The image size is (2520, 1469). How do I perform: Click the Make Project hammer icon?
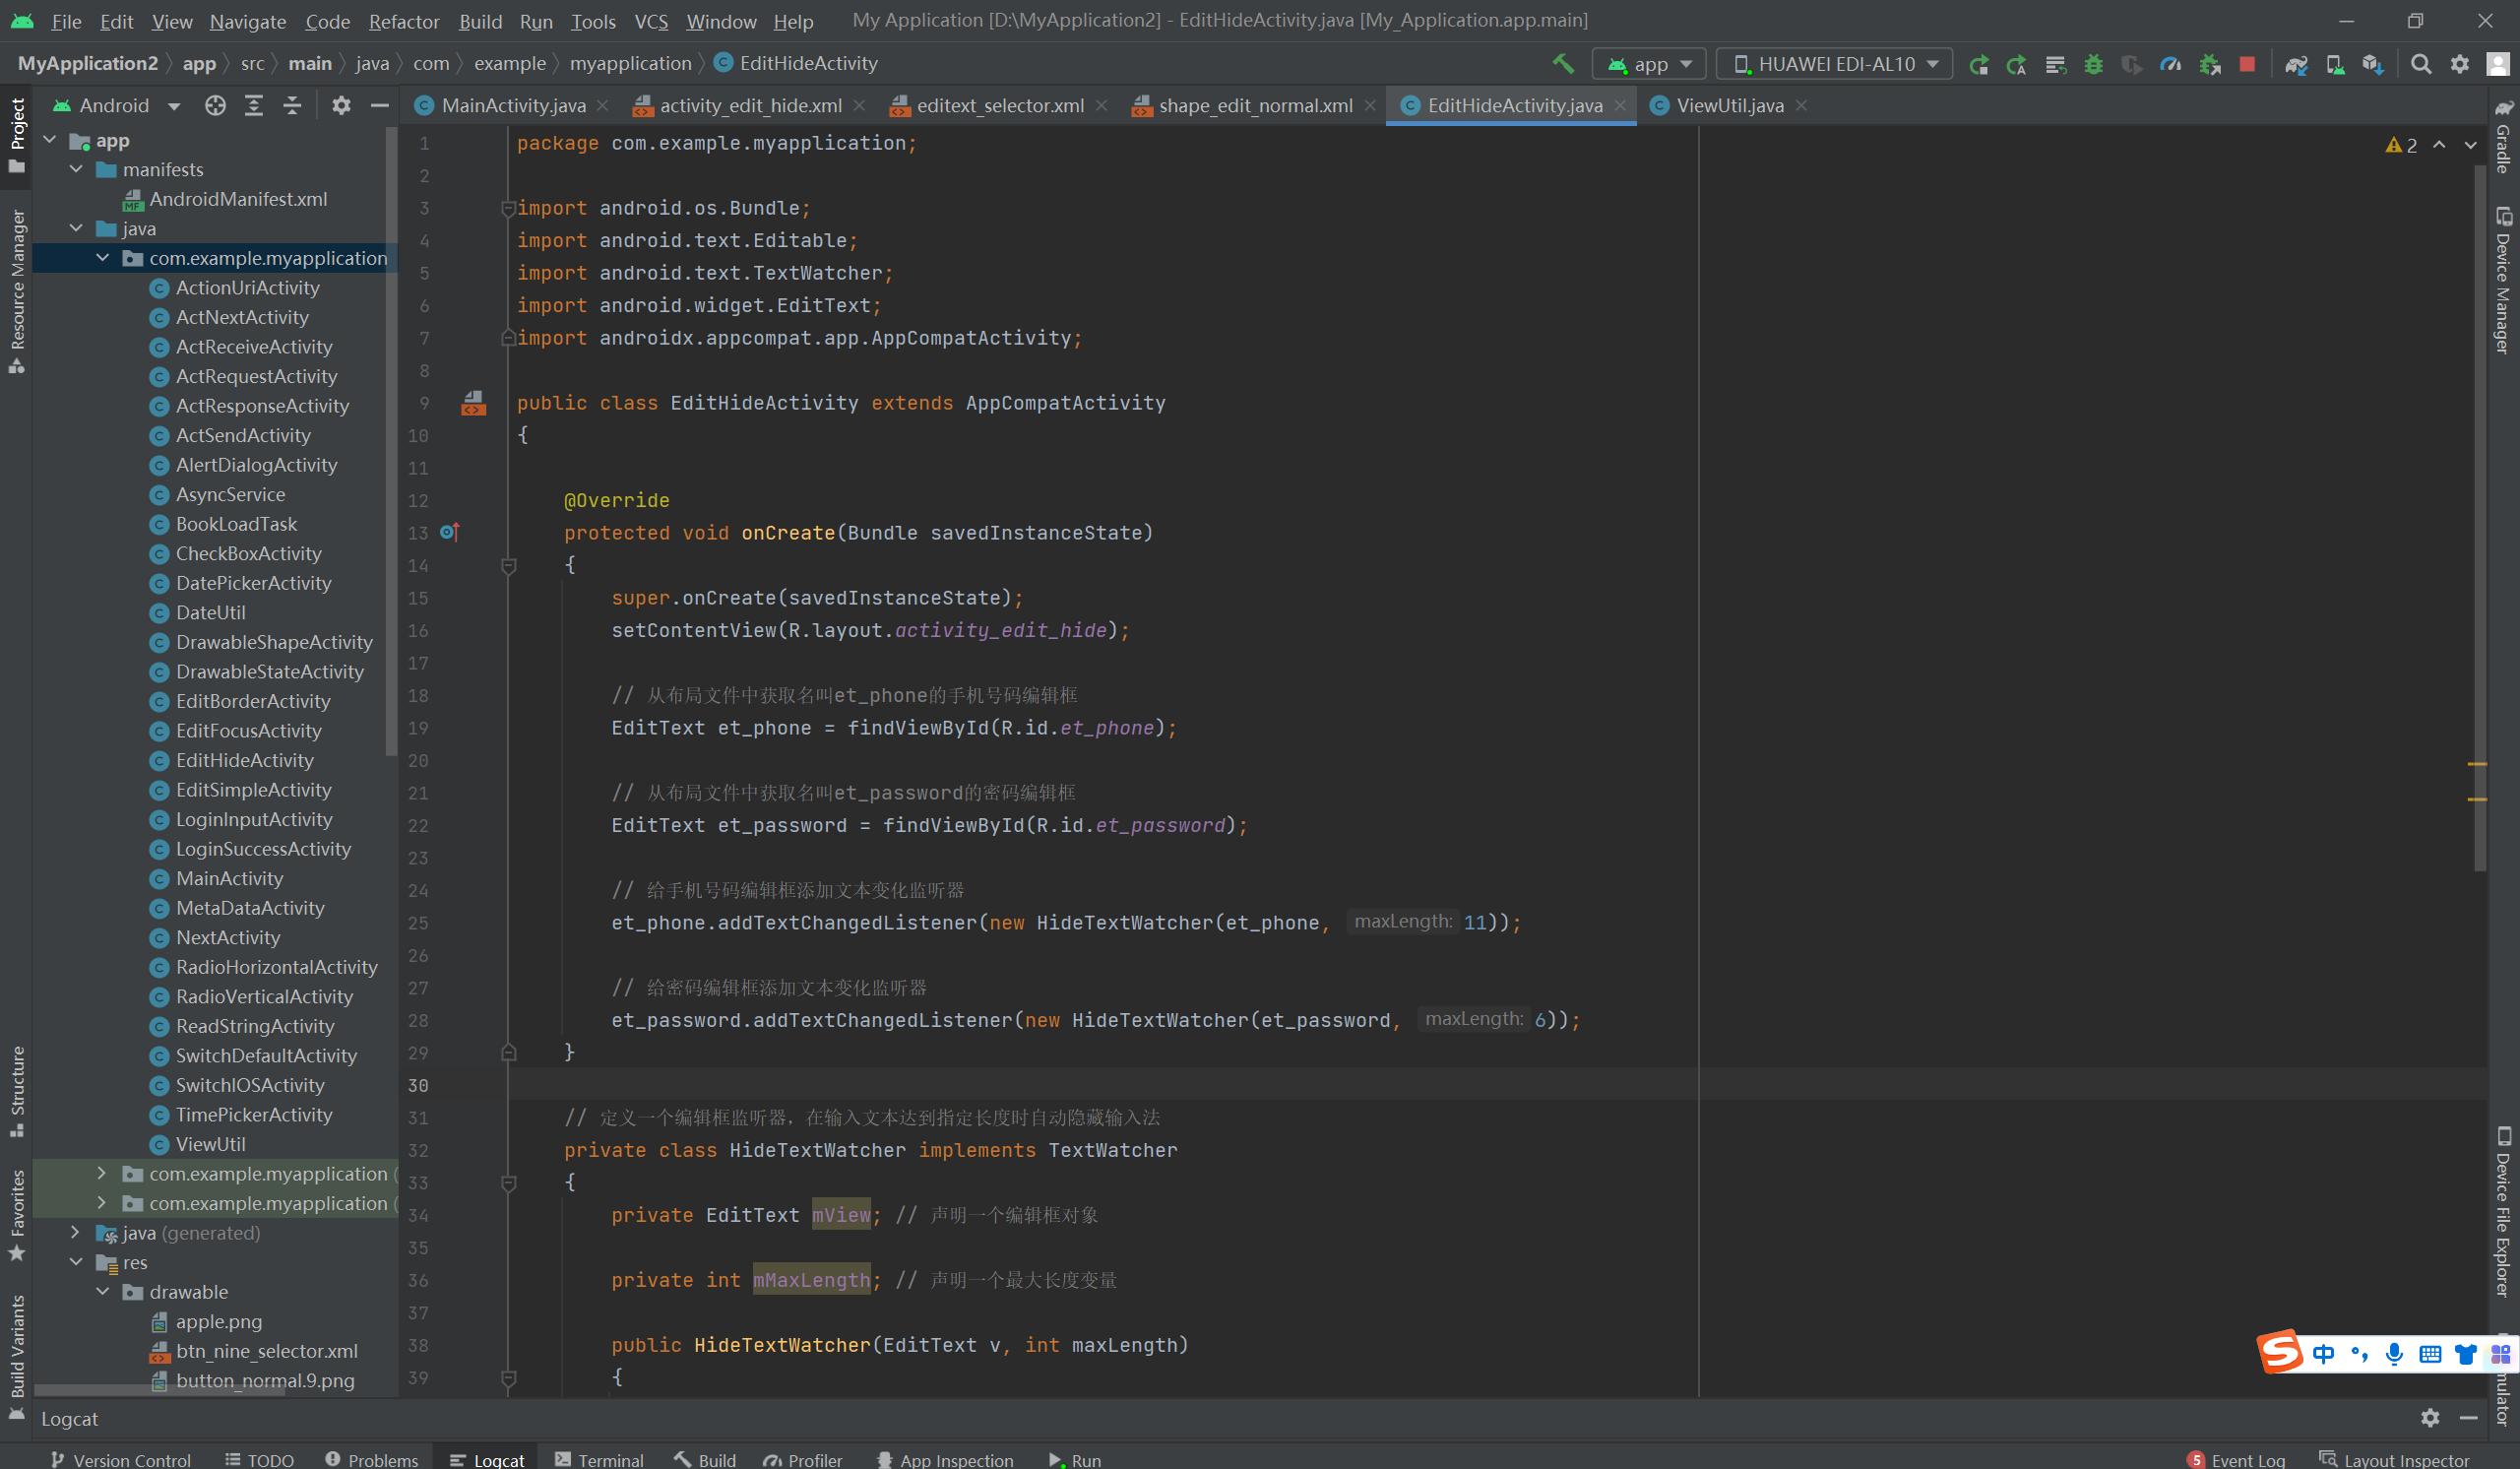coord(1562,64)
